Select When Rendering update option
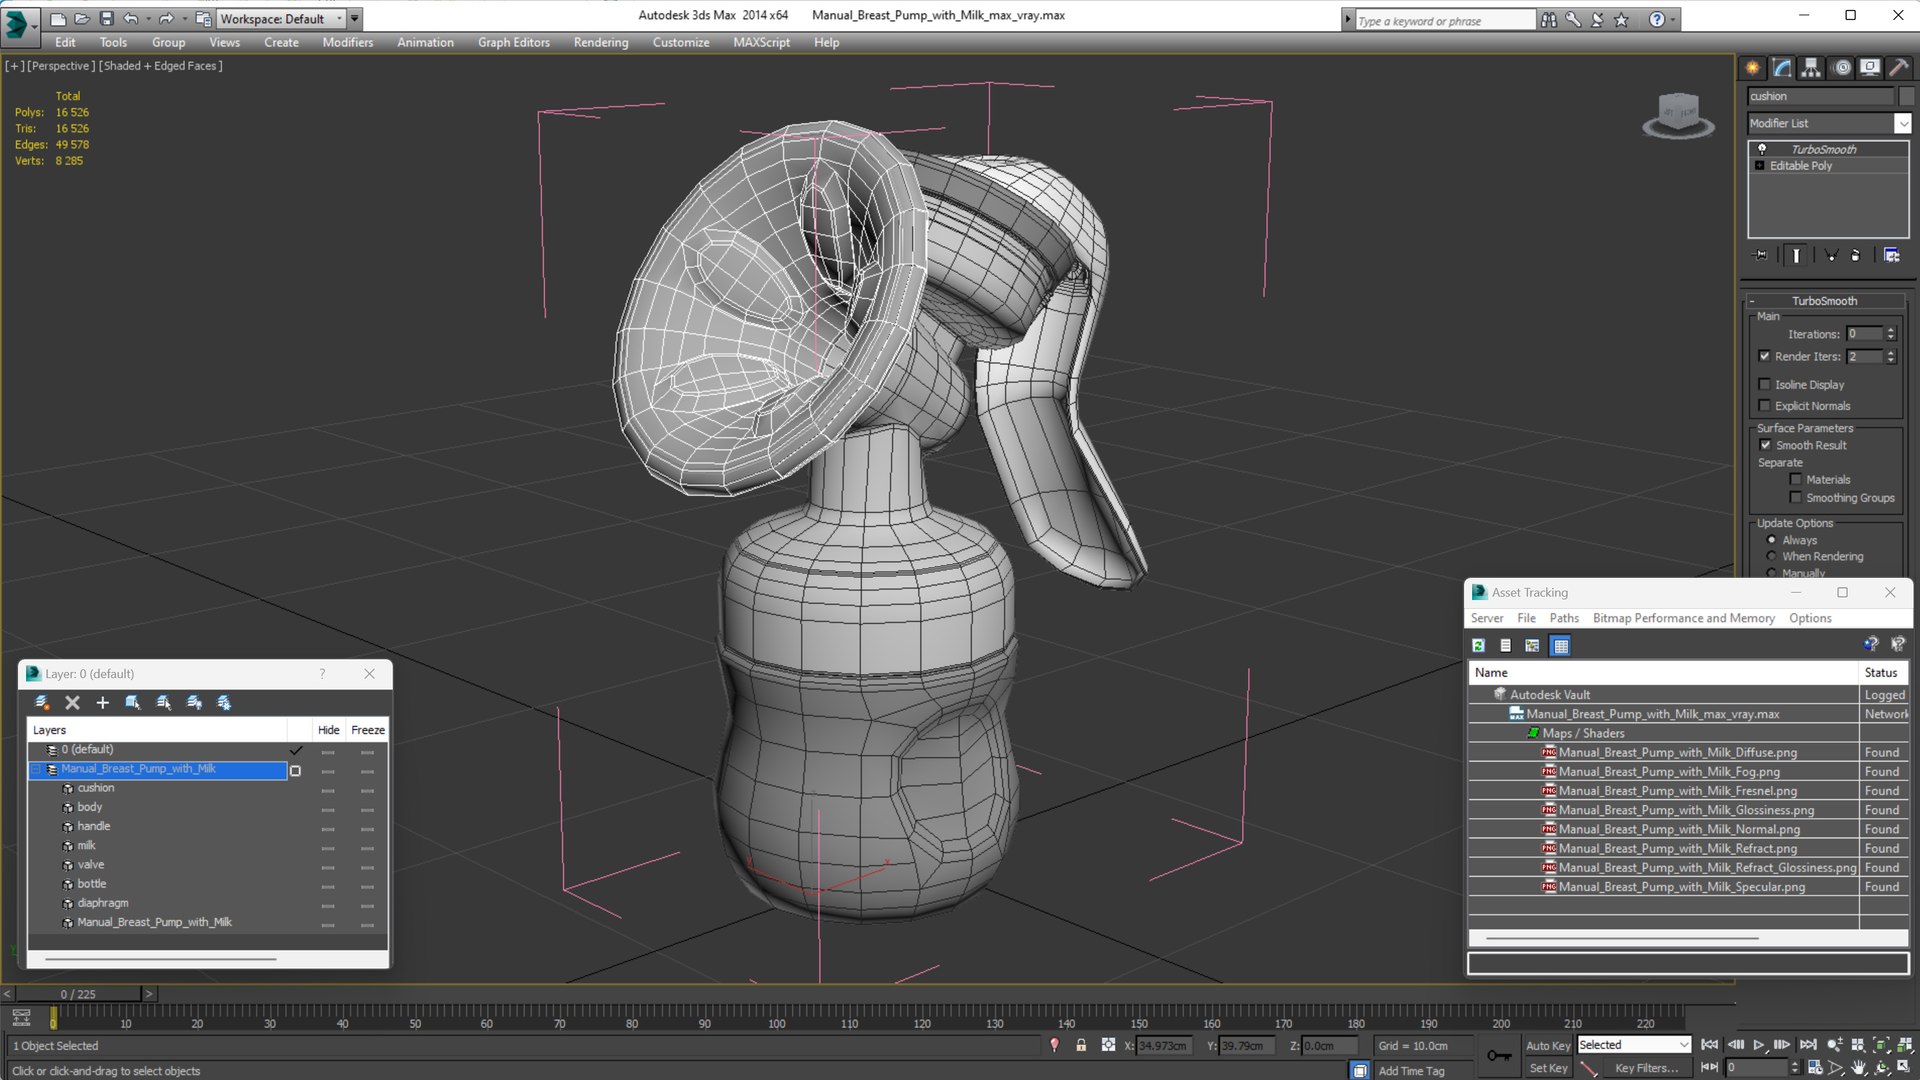 click(x=1772, y=557)
